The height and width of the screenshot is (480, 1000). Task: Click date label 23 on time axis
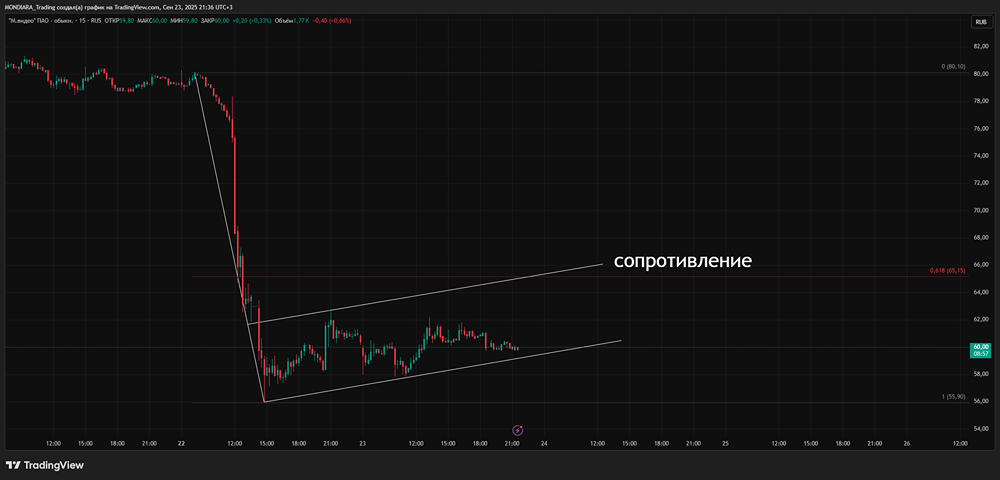click(362, 443)
